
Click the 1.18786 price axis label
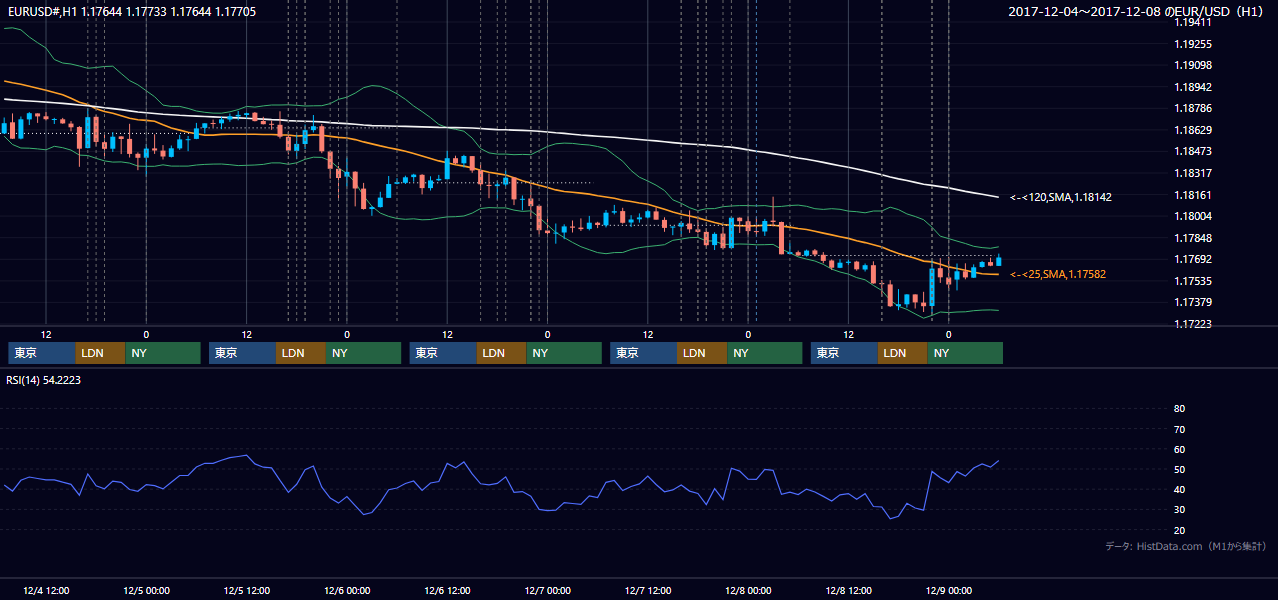tap(1192, 109)
